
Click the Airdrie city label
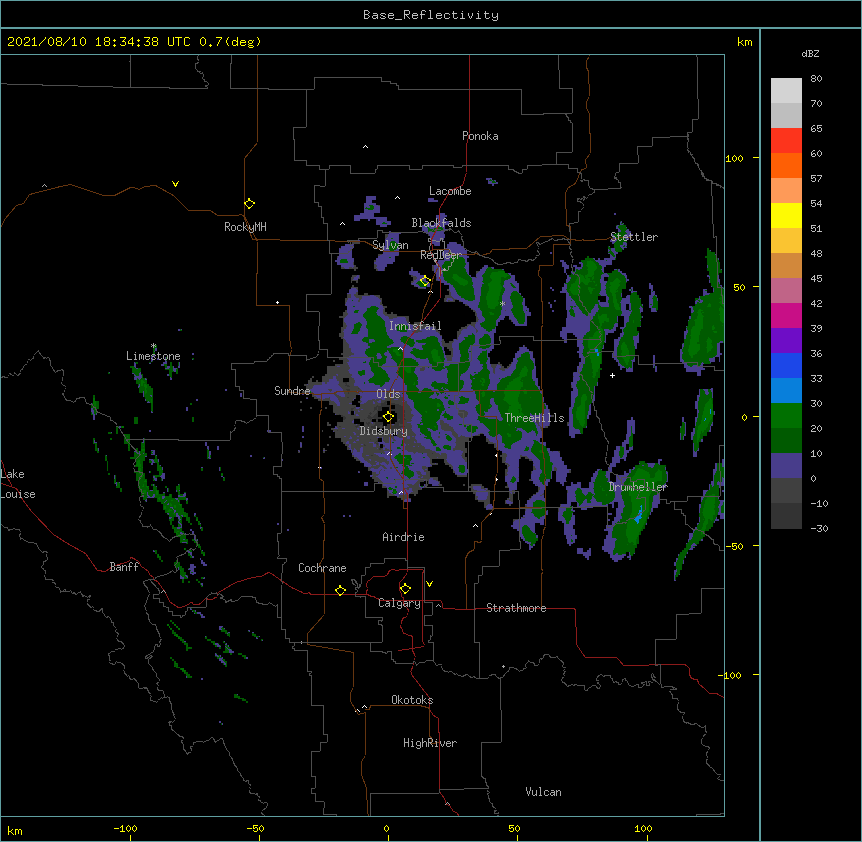pos(404,537)
